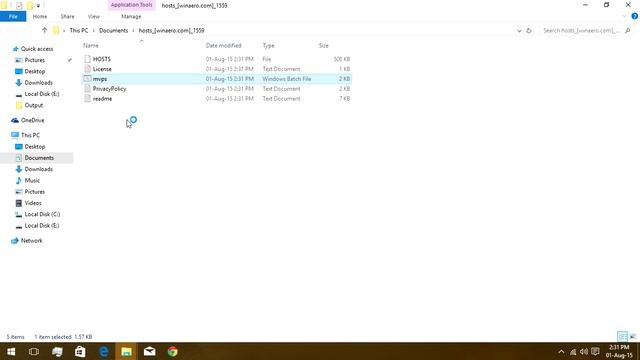This screenshot has height=360, width=640.
Task: Click into the search box for this folder
Action: (581, 31)
